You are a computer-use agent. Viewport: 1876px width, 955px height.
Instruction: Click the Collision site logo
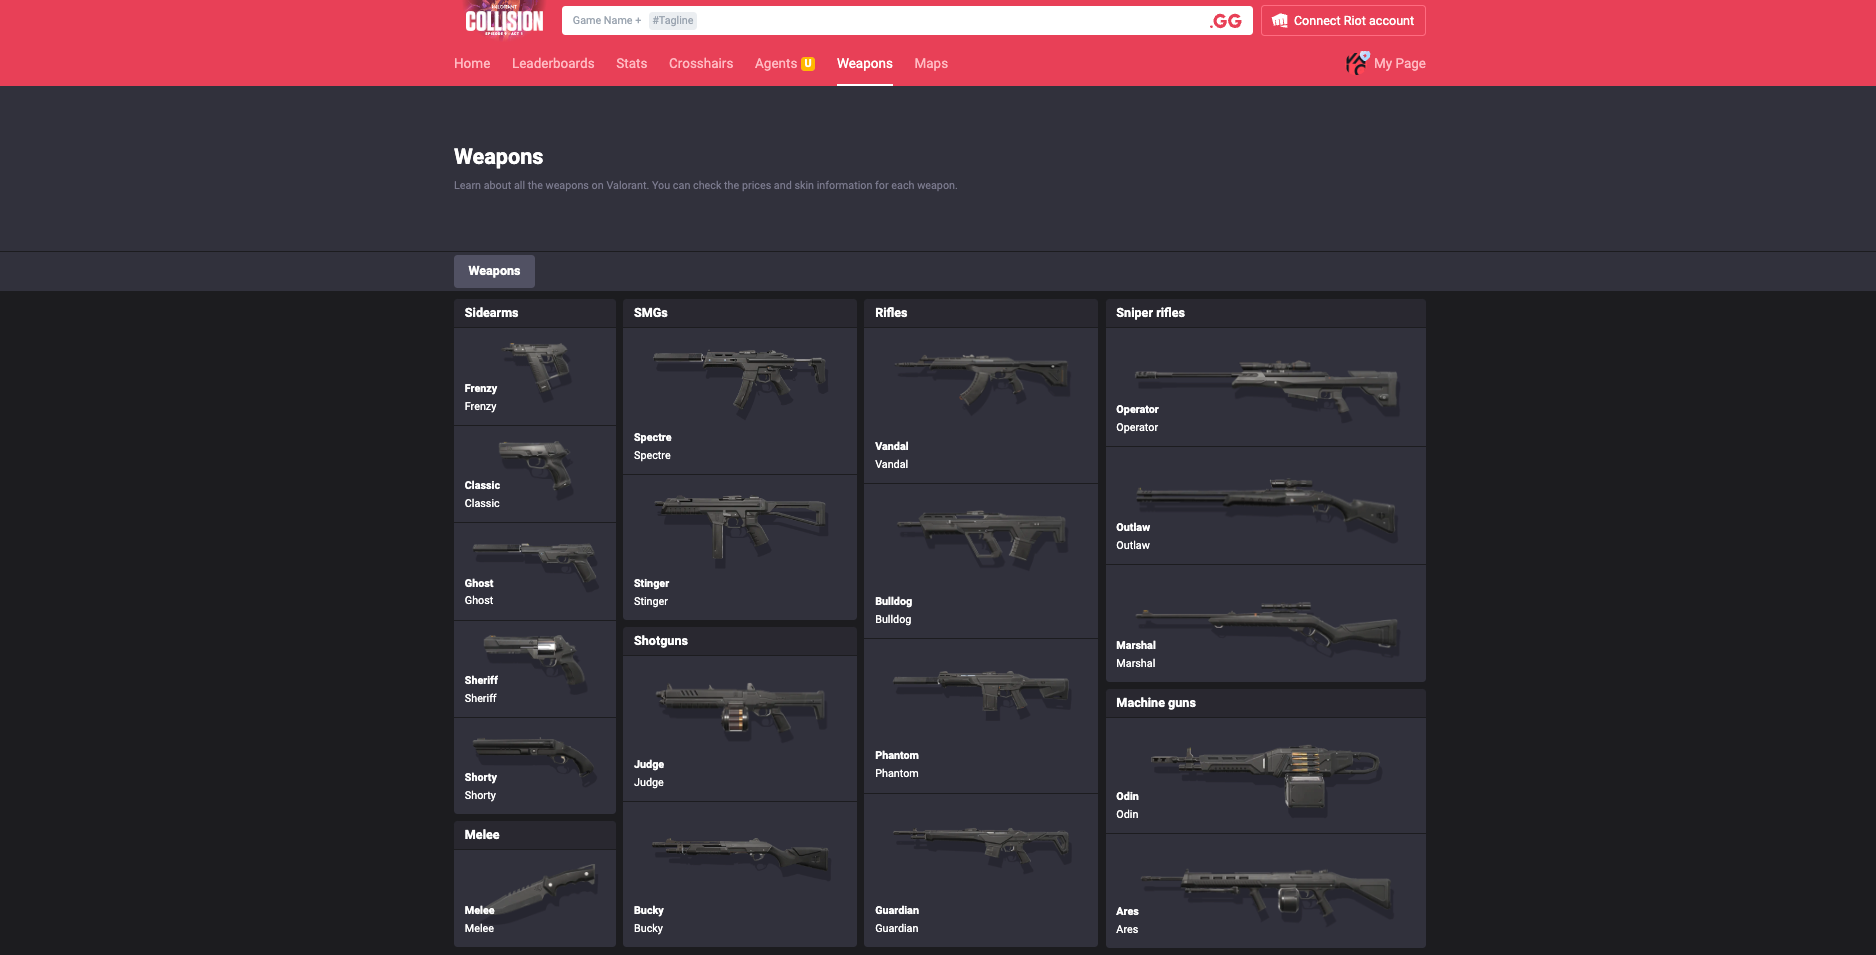504,20
